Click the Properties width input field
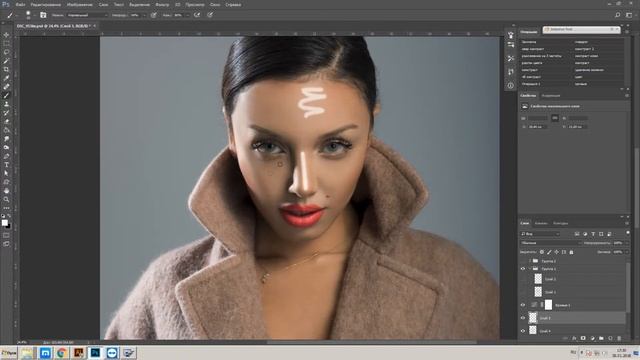 [537, 118]
